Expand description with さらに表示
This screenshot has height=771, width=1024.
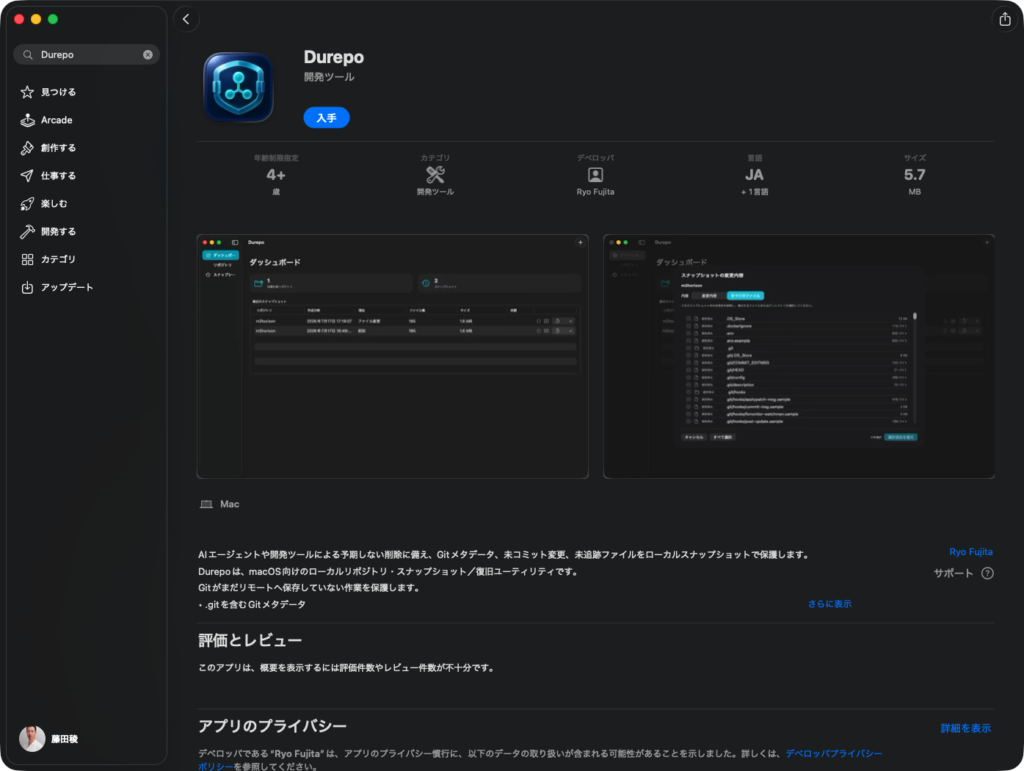[x=829, y=604]
